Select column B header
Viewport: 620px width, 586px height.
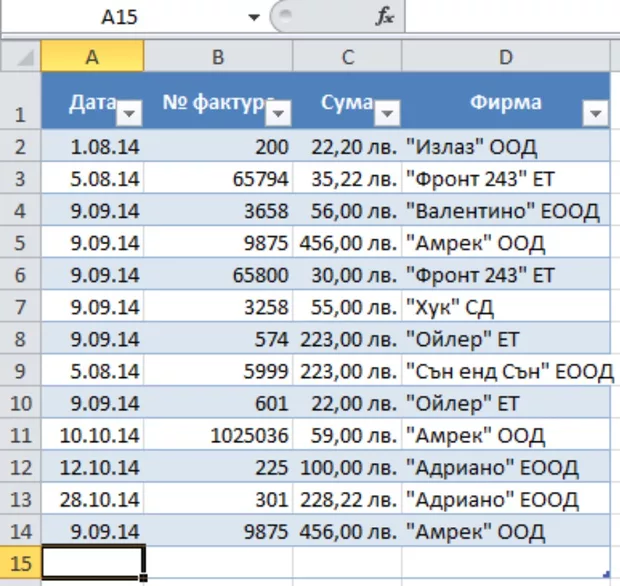point(218,57)
